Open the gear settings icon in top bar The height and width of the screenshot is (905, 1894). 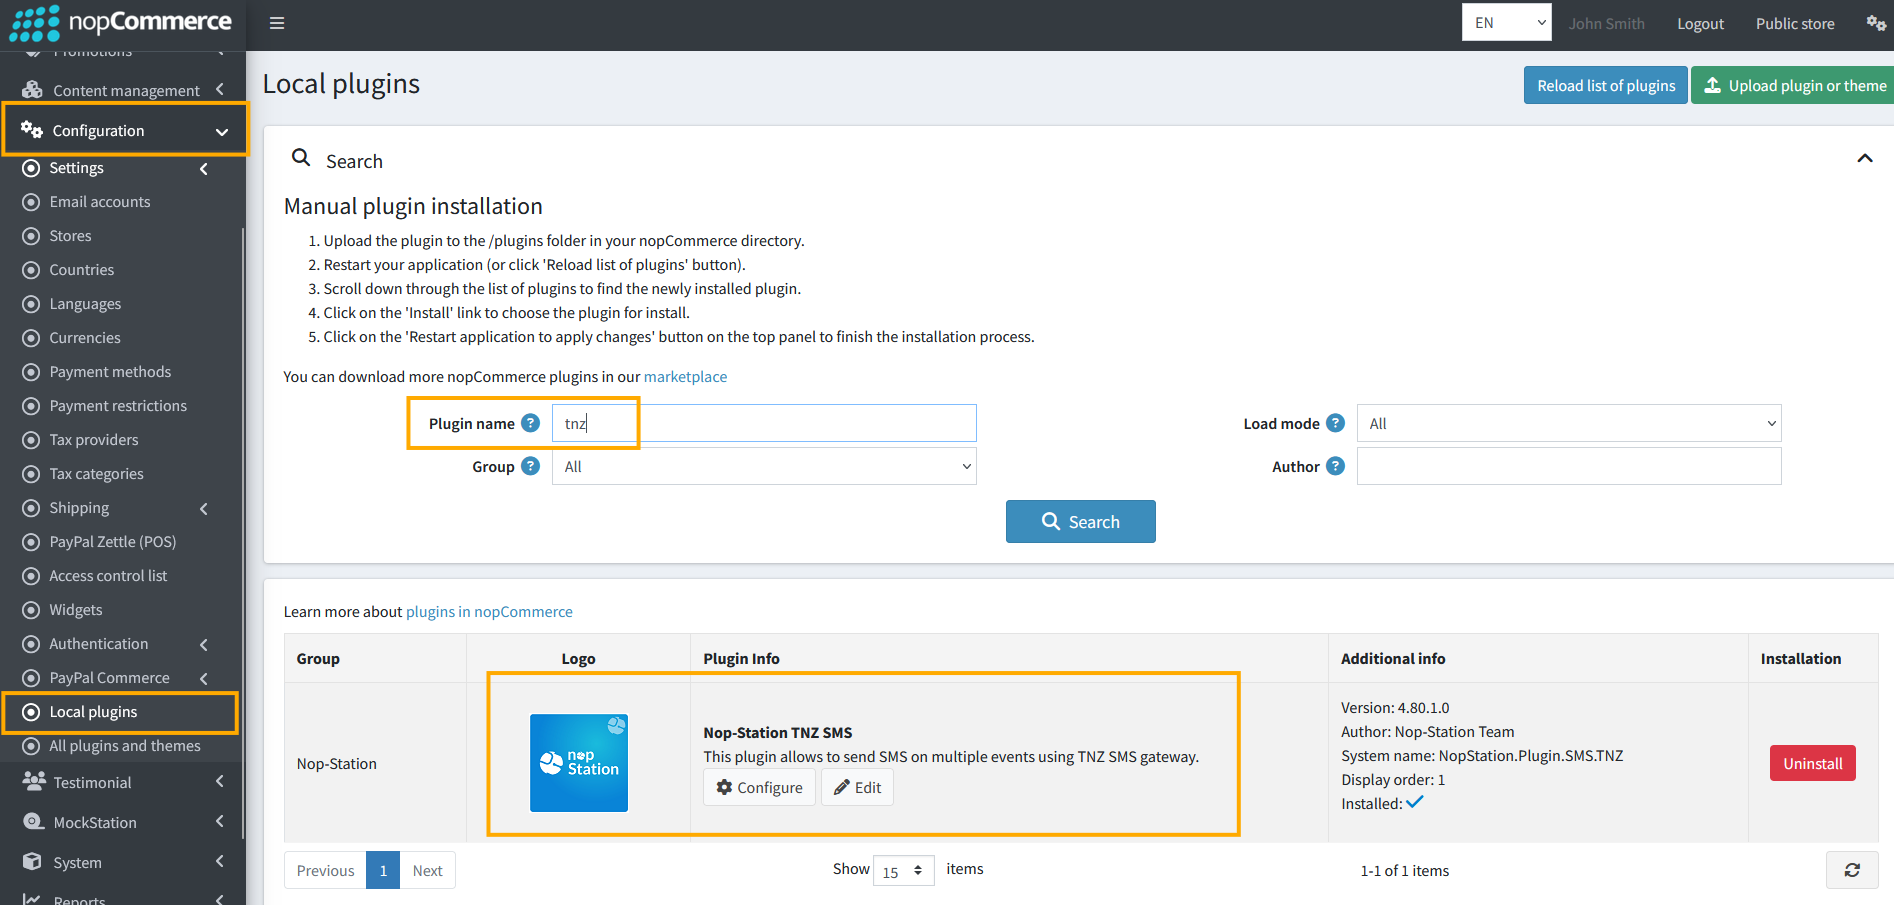click(x=1876, y=23)
